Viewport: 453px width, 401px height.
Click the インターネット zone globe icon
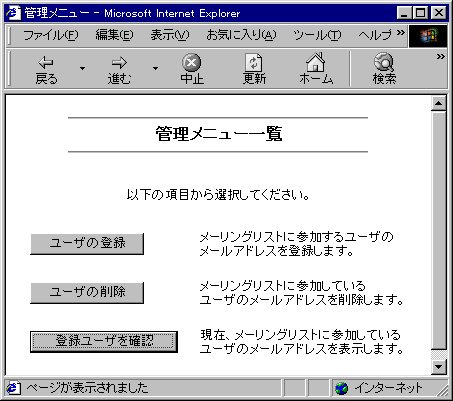point(341,388)
